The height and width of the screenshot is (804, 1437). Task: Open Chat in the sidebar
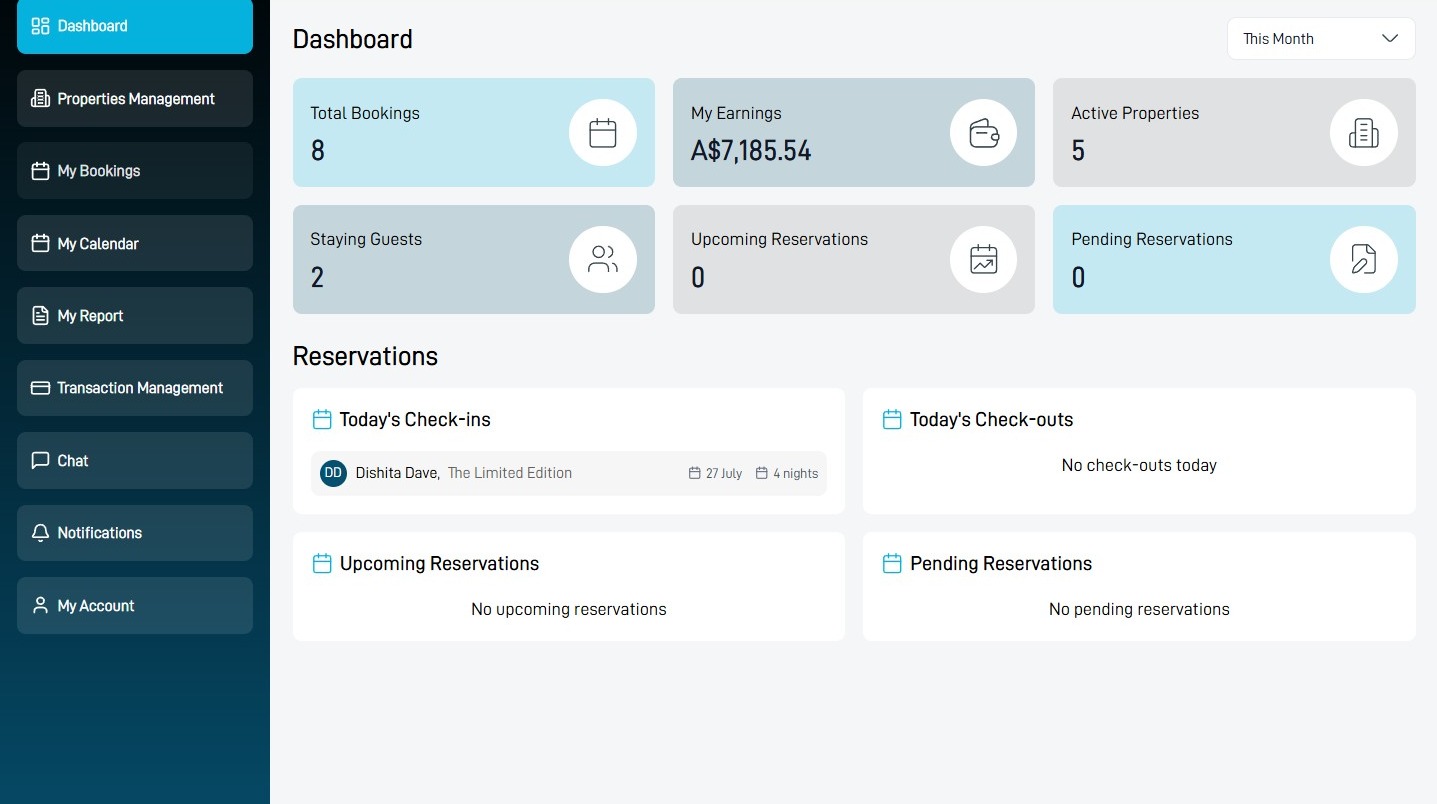pyautogui.click(x=135, y=461)
